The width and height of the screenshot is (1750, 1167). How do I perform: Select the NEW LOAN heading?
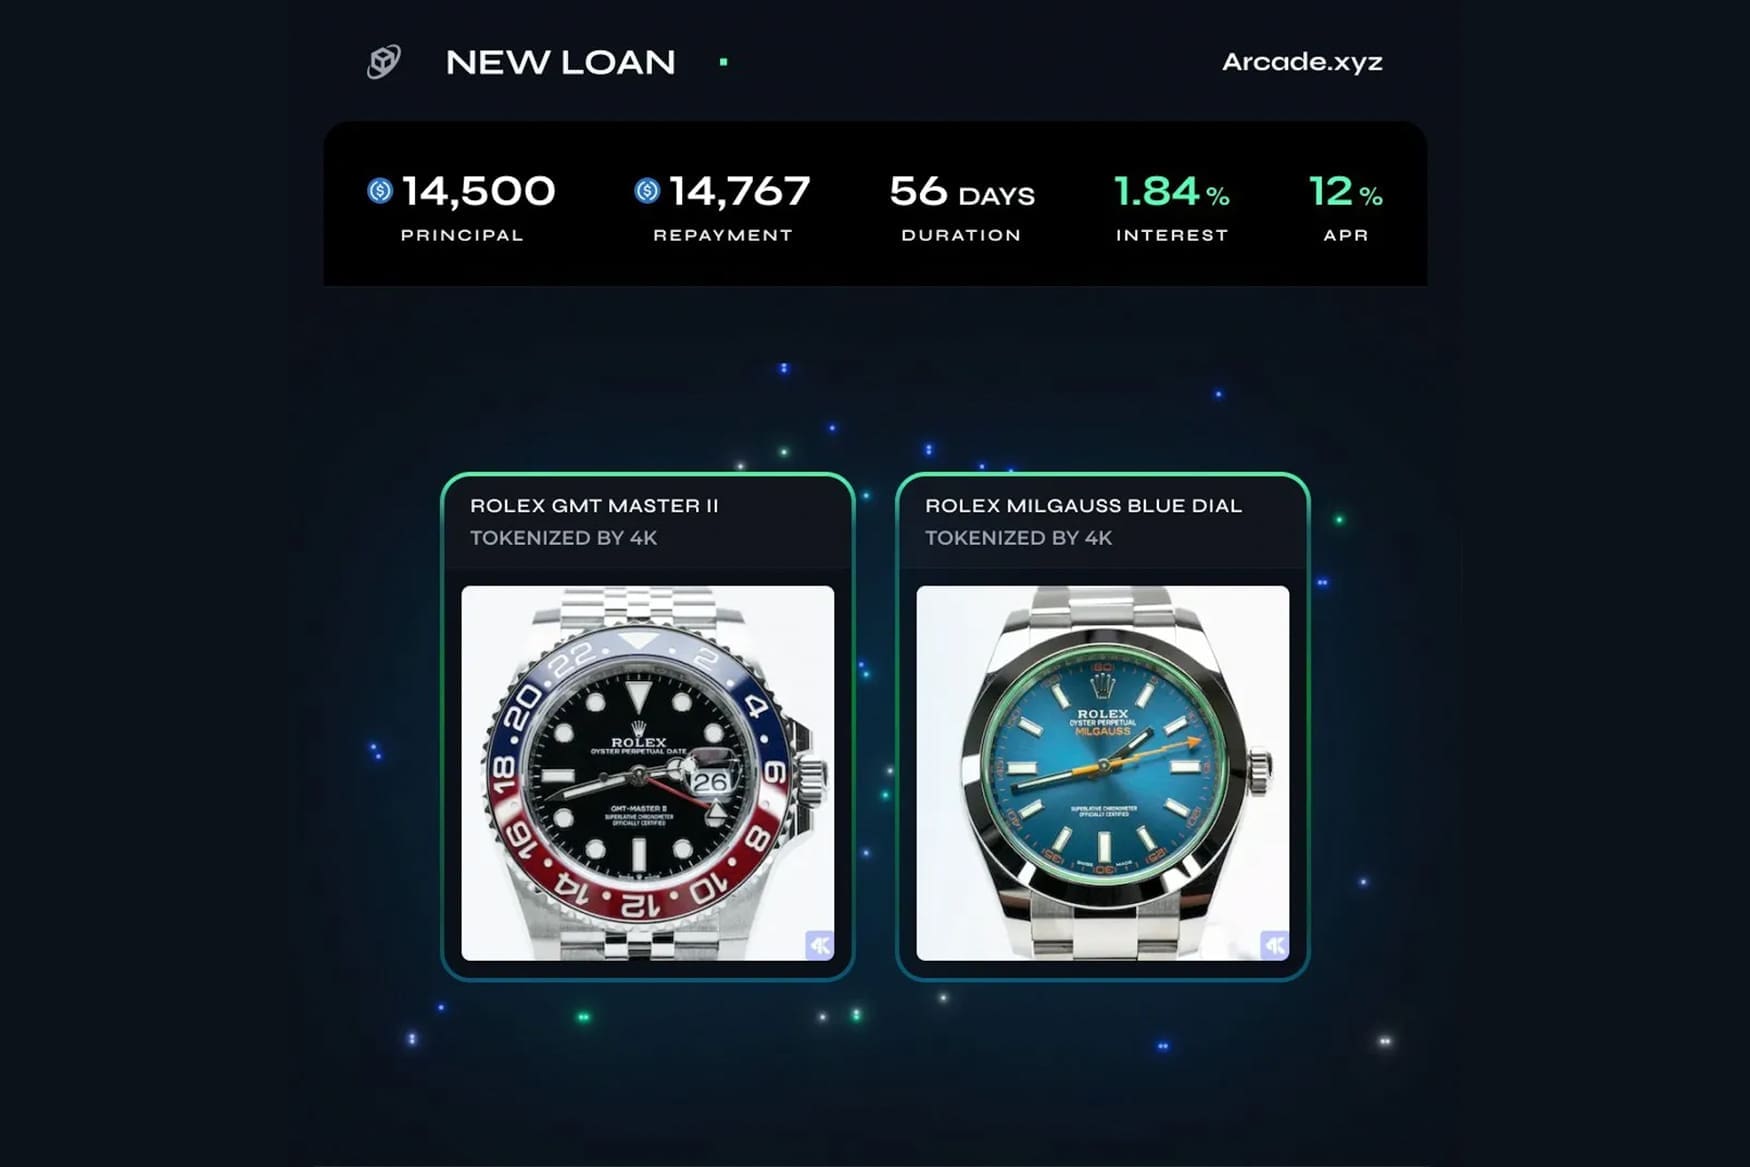[x=560, y=62]
